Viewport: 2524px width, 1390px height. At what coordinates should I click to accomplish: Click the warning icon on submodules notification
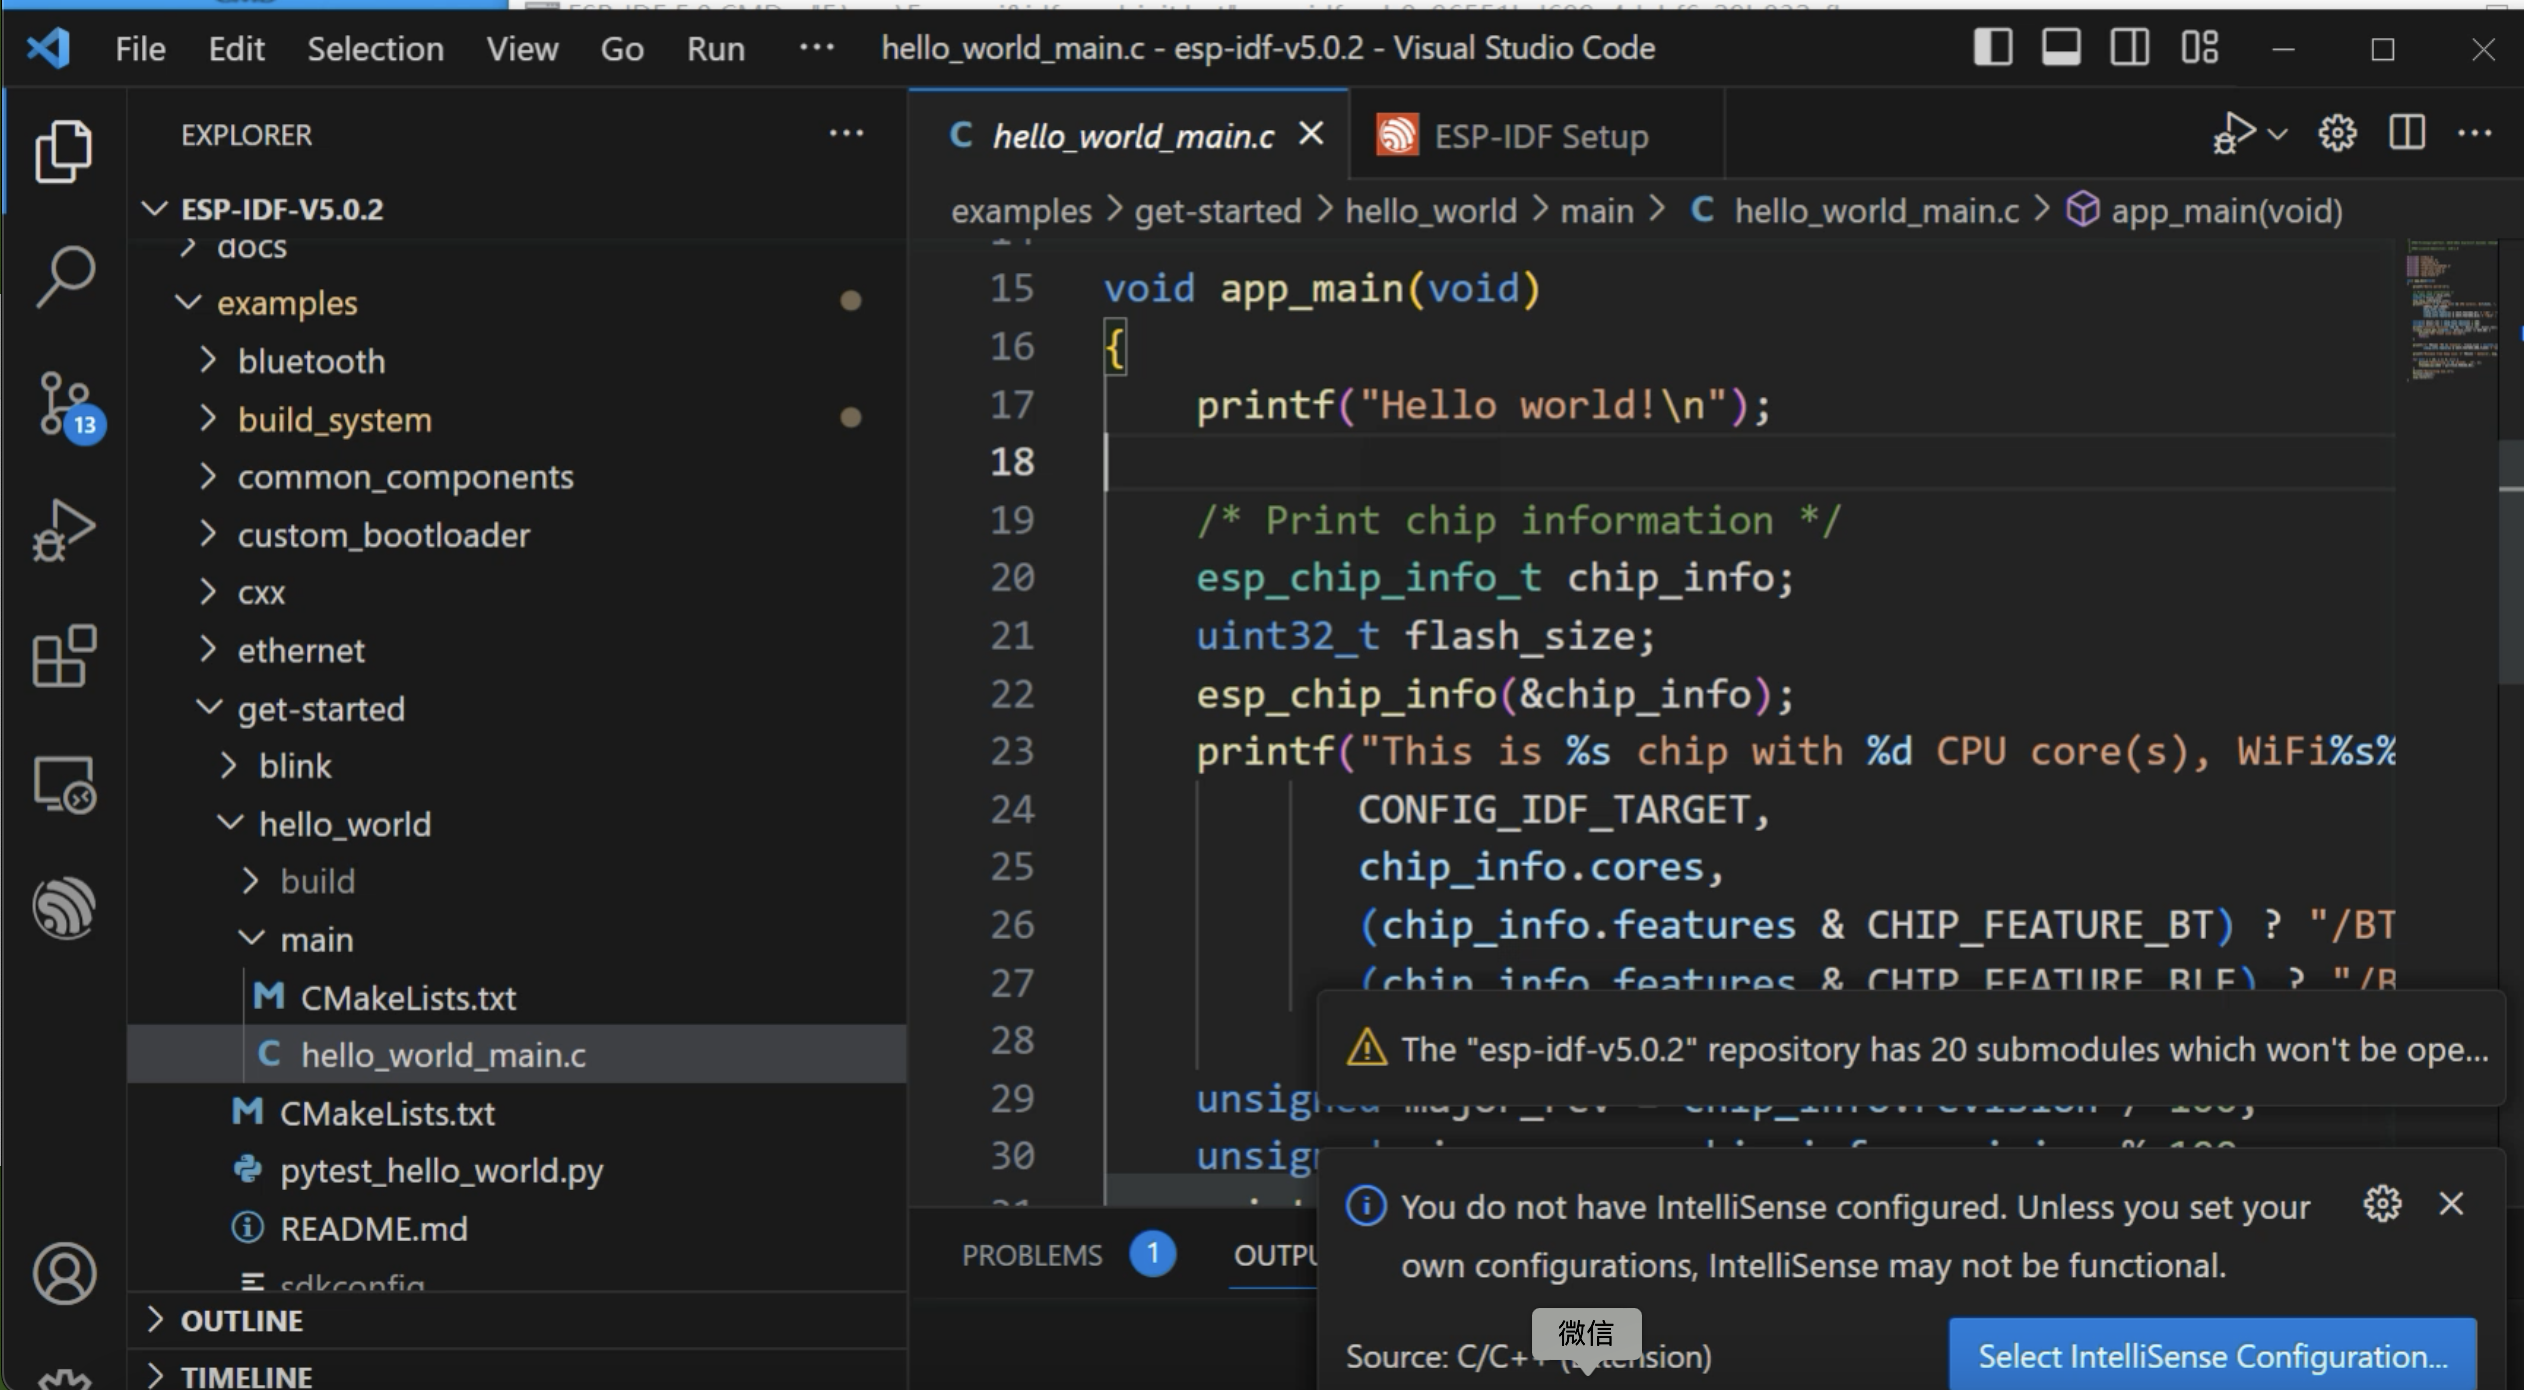[1366, 1049]
